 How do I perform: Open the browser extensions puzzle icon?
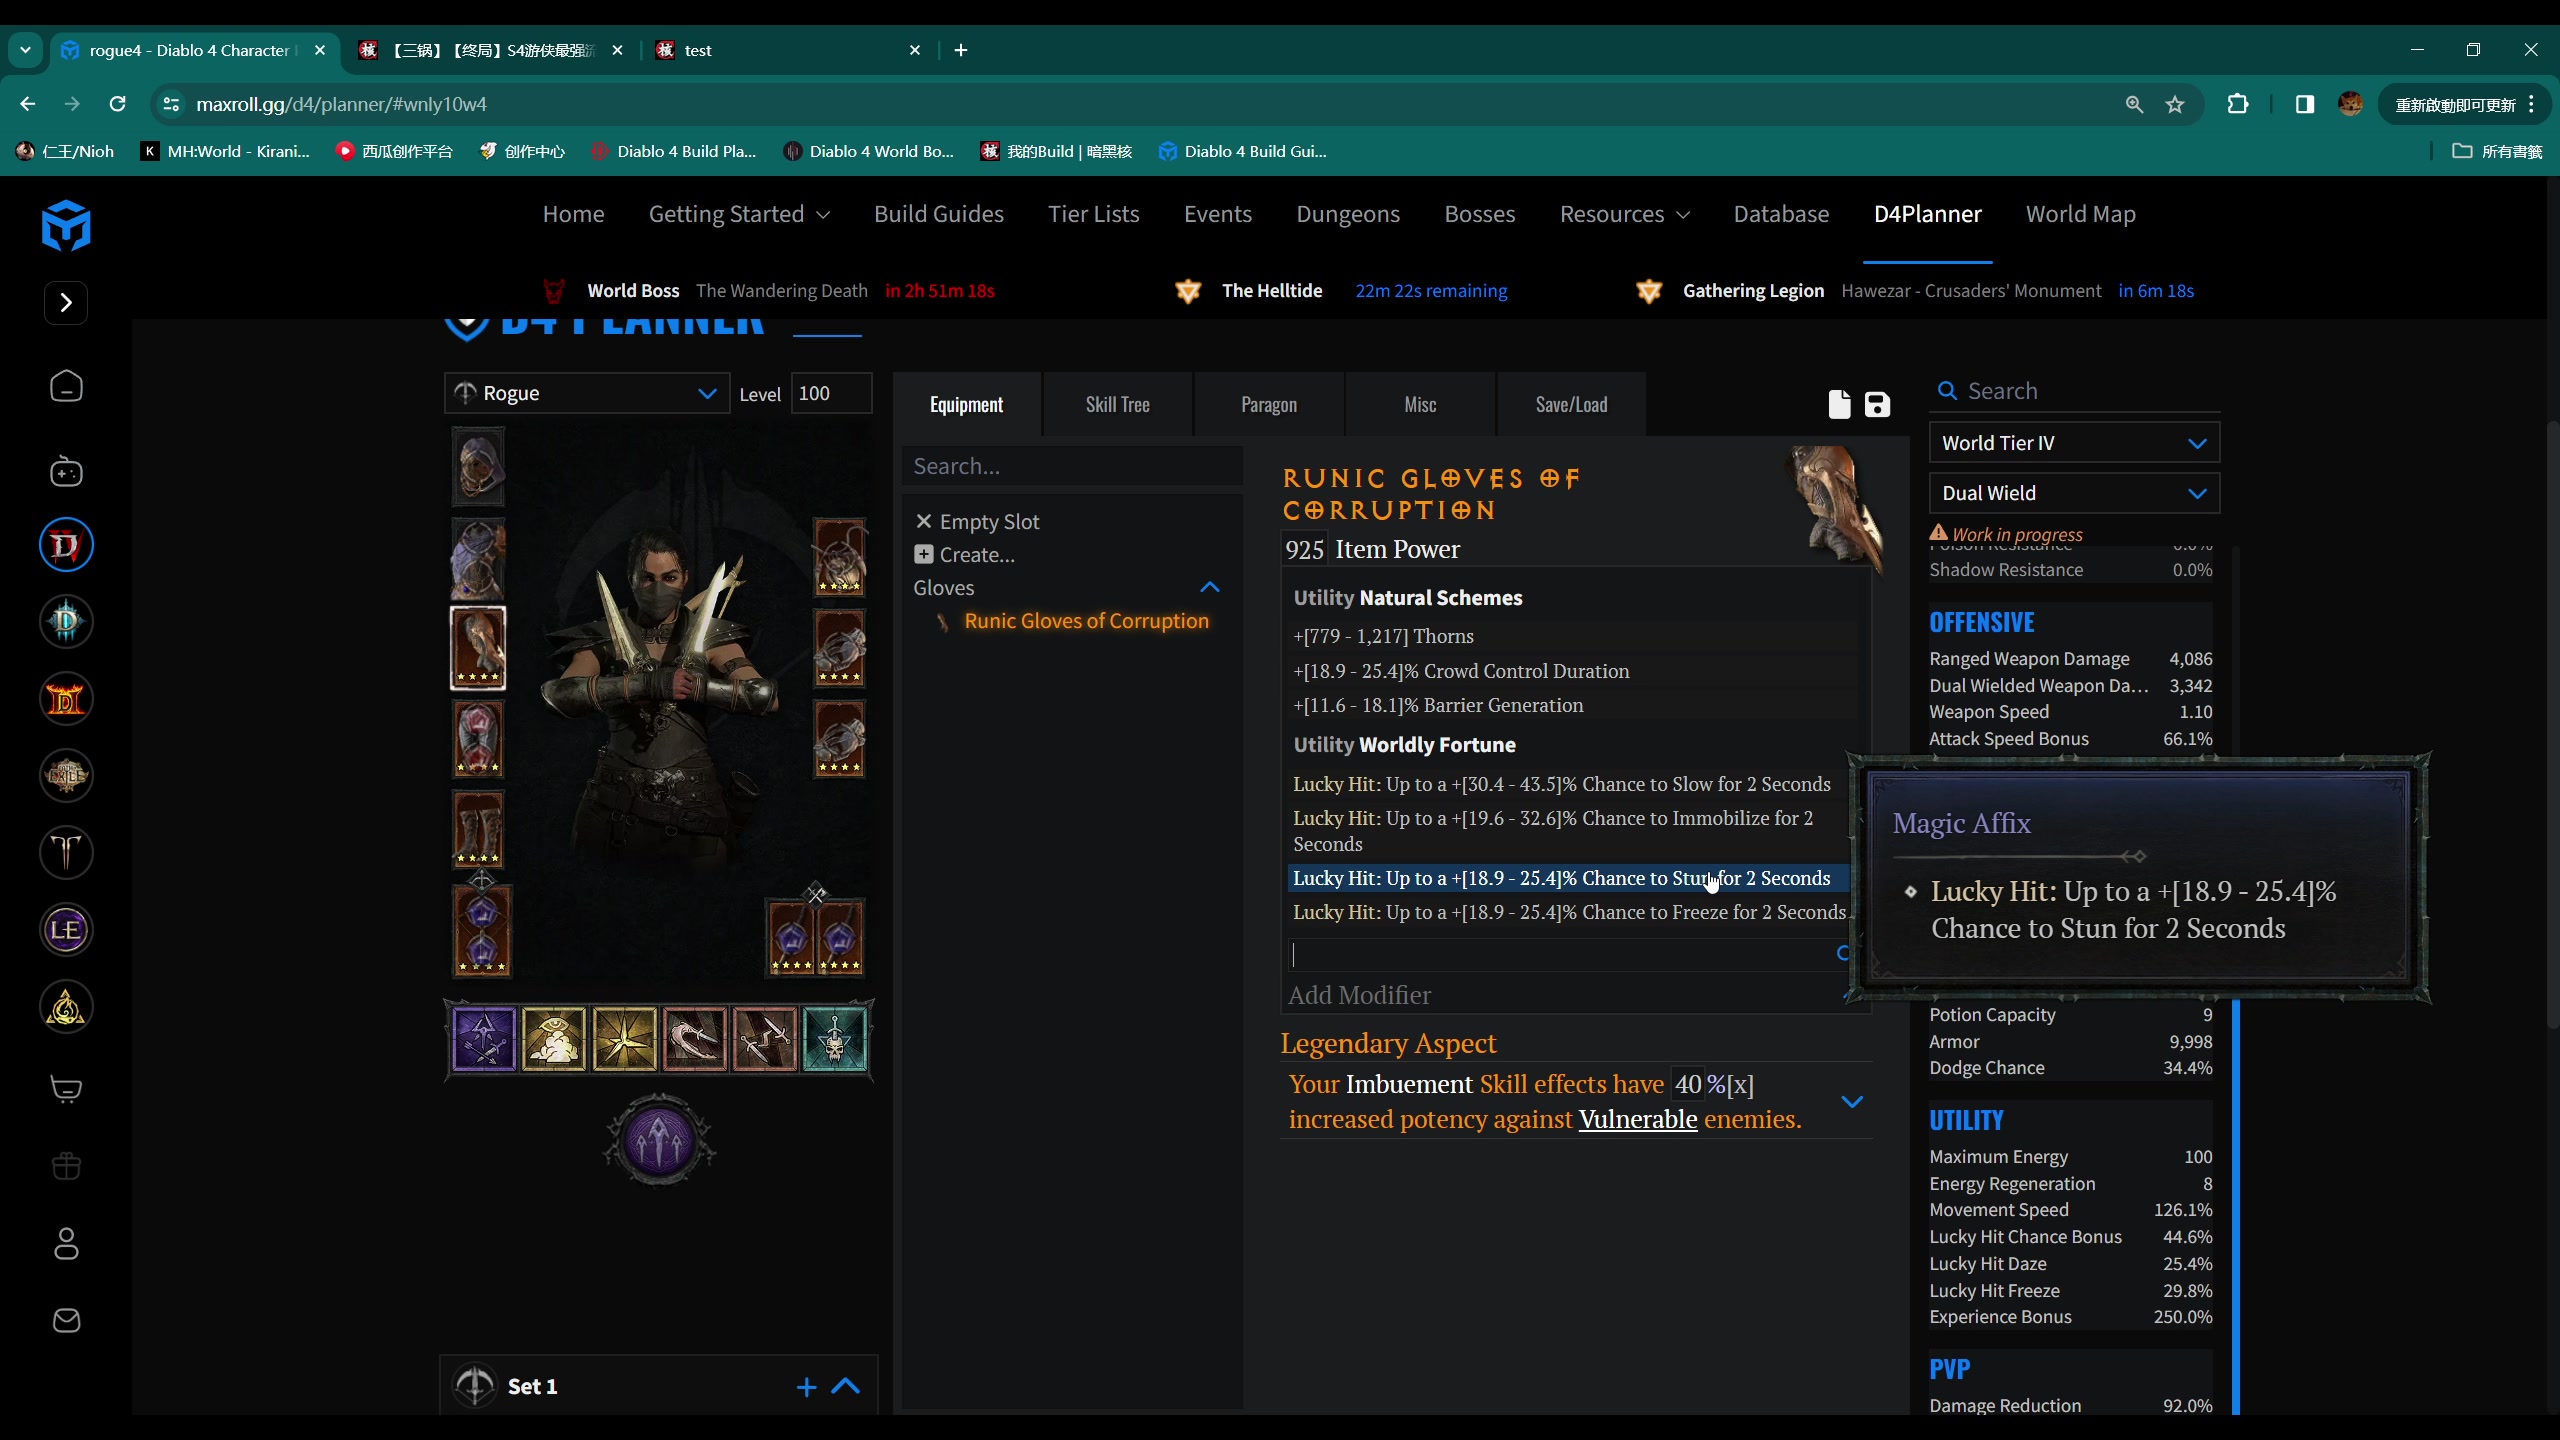(x=2238, y=104)
